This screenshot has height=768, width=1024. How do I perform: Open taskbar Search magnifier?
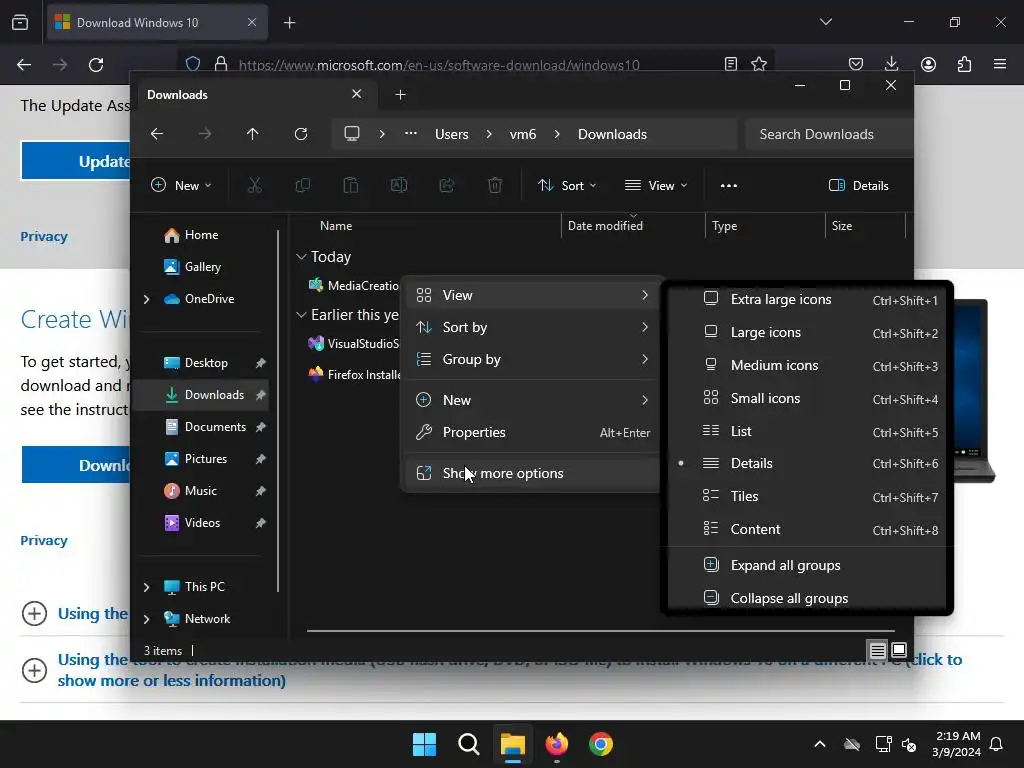click(469, 744)
